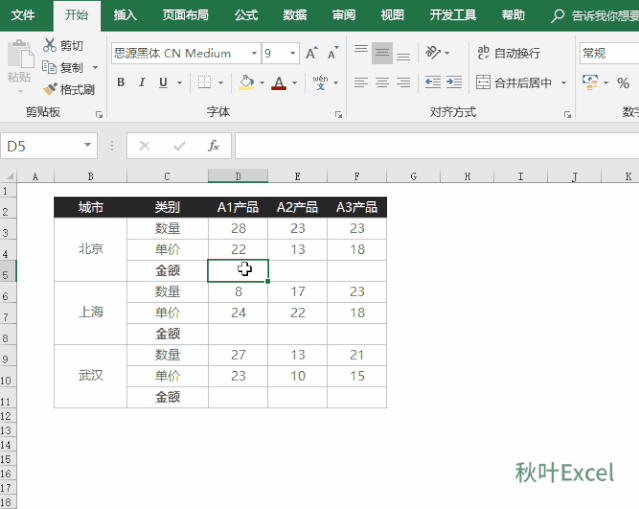Screen dimensions: 639x509
Task: Expand merge and center options arrow
Action: 564,83
